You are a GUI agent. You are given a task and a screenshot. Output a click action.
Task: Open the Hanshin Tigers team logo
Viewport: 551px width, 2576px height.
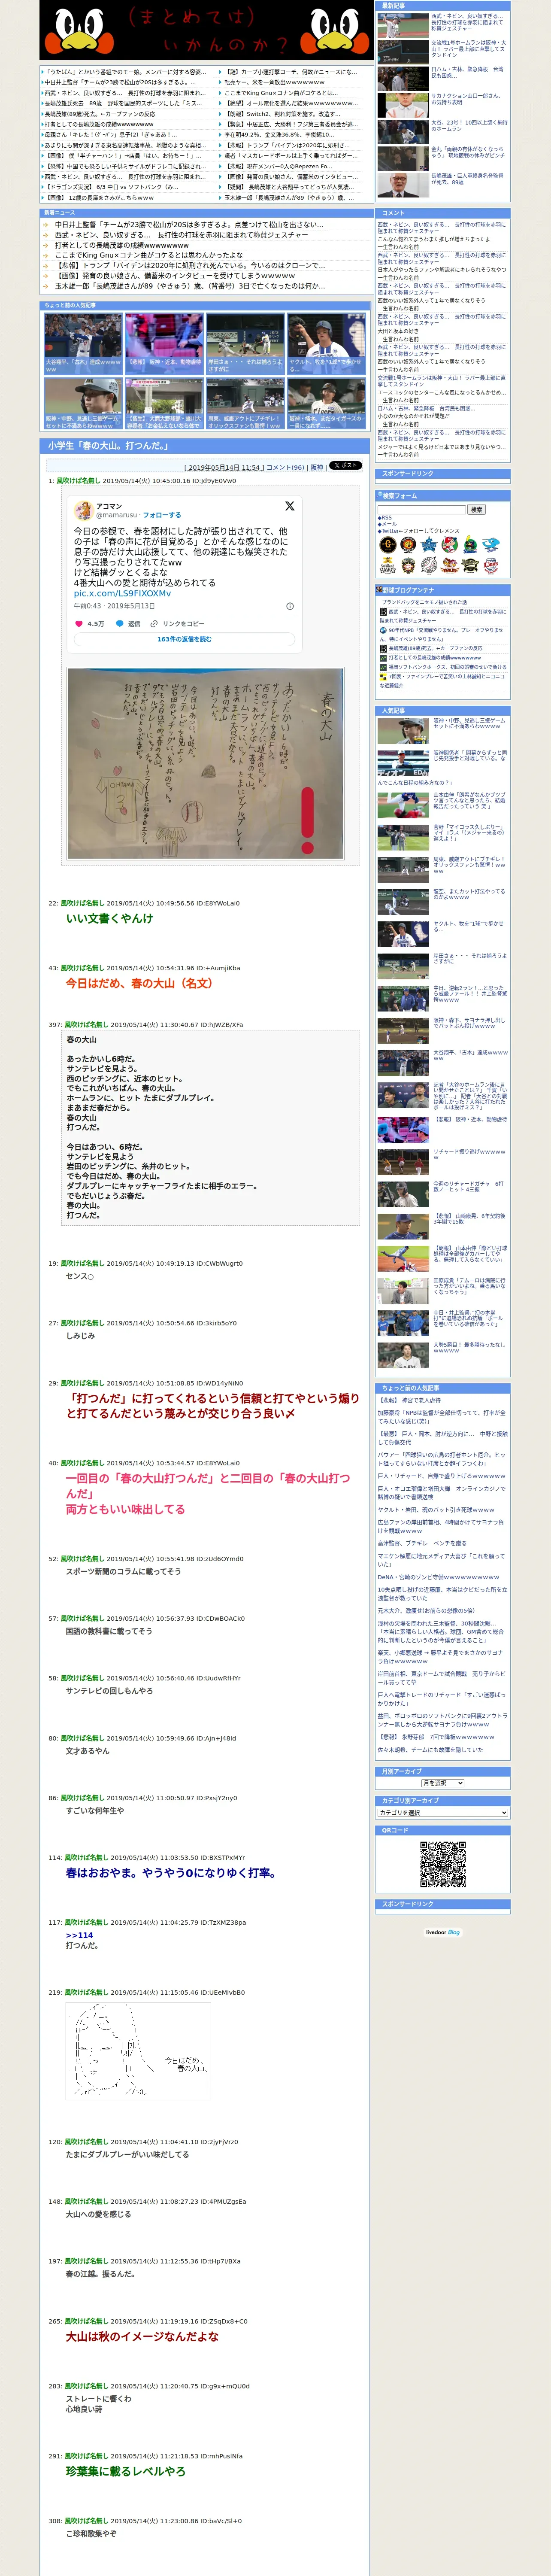pos(408,545)
